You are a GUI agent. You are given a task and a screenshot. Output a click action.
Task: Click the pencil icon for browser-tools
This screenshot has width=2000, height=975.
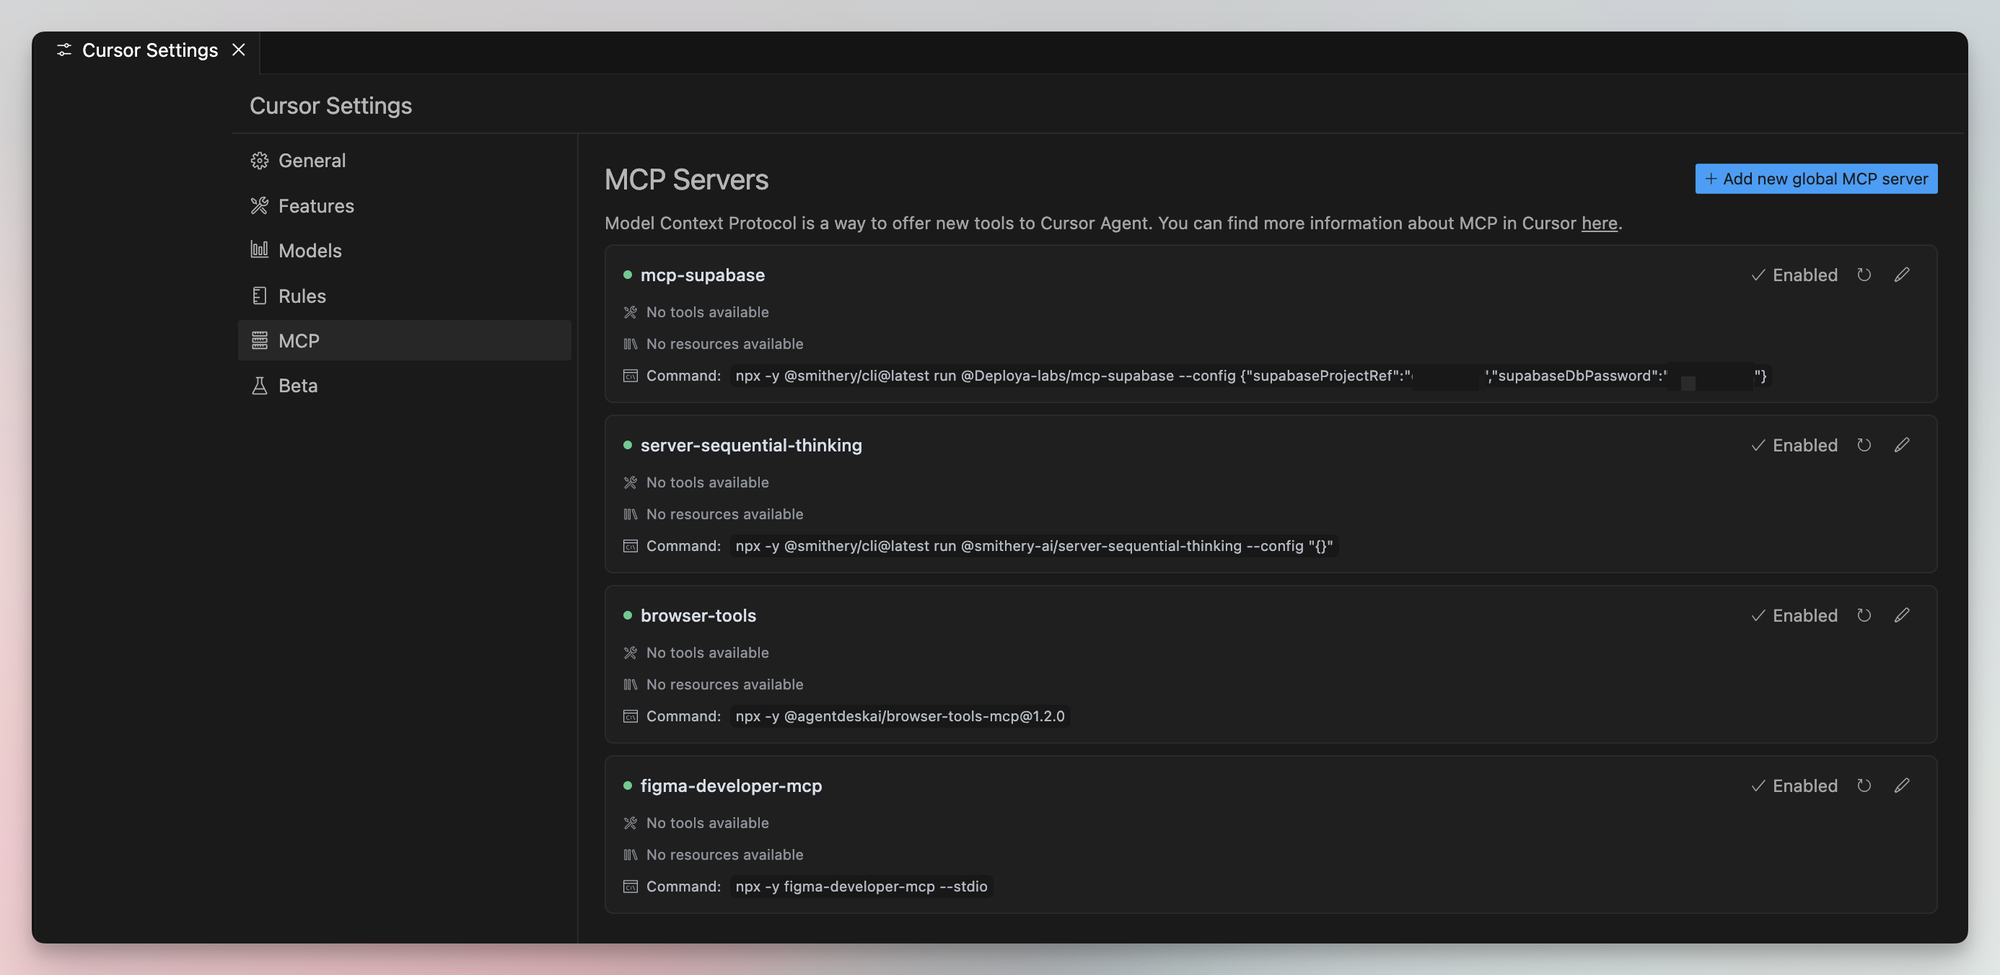pyautogui.click(x=1902, y=615)
